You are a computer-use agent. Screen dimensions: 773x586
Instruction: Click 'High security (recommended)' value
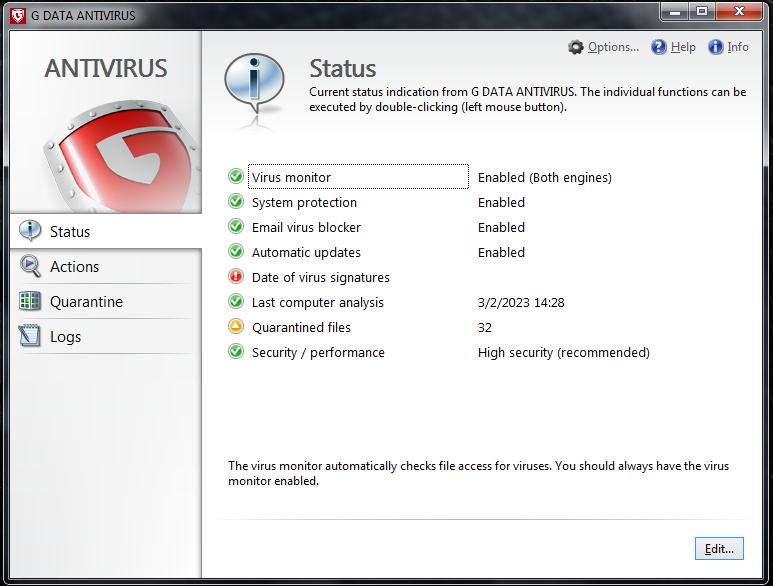[x=563, y=353]
